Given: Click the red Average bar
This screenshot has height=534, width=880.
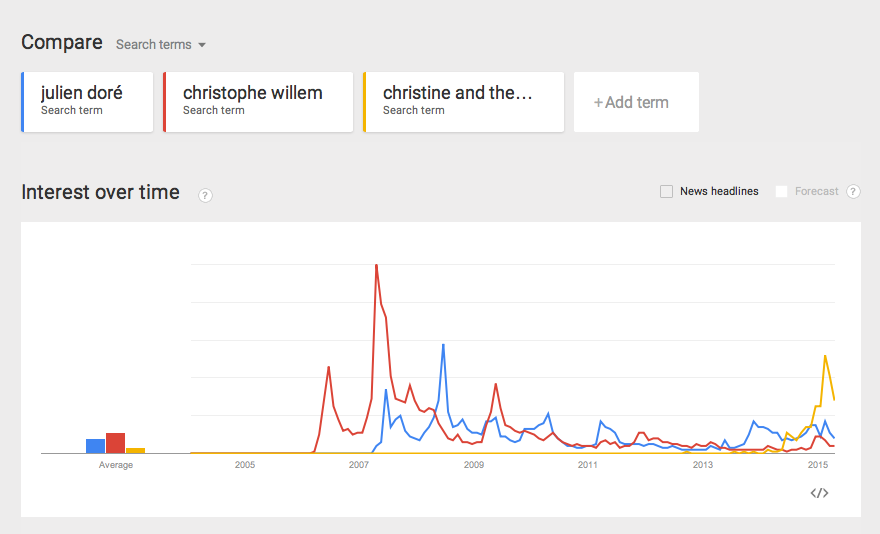Looking at the screenshot, I should [x=116, y=443].
